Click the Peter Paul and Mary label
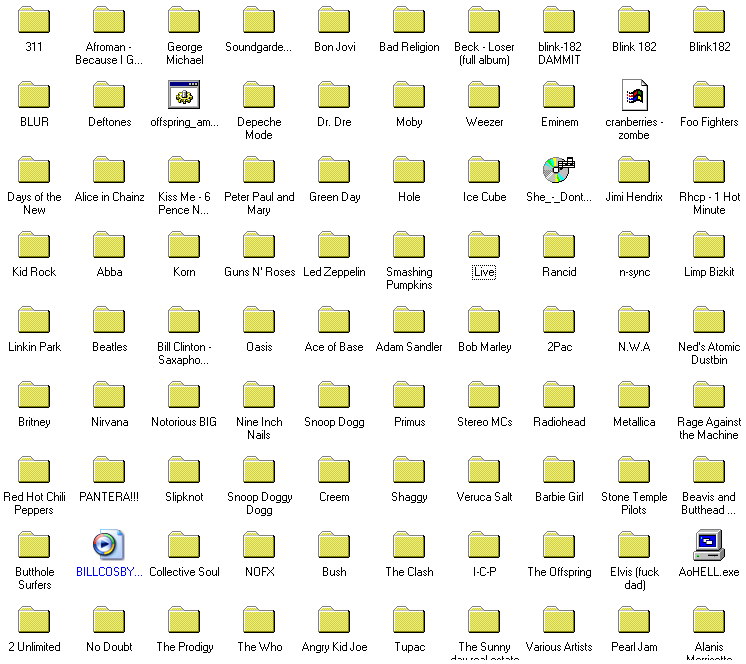Viewport: 746px width, 664px height. click(x=259, y=203)
